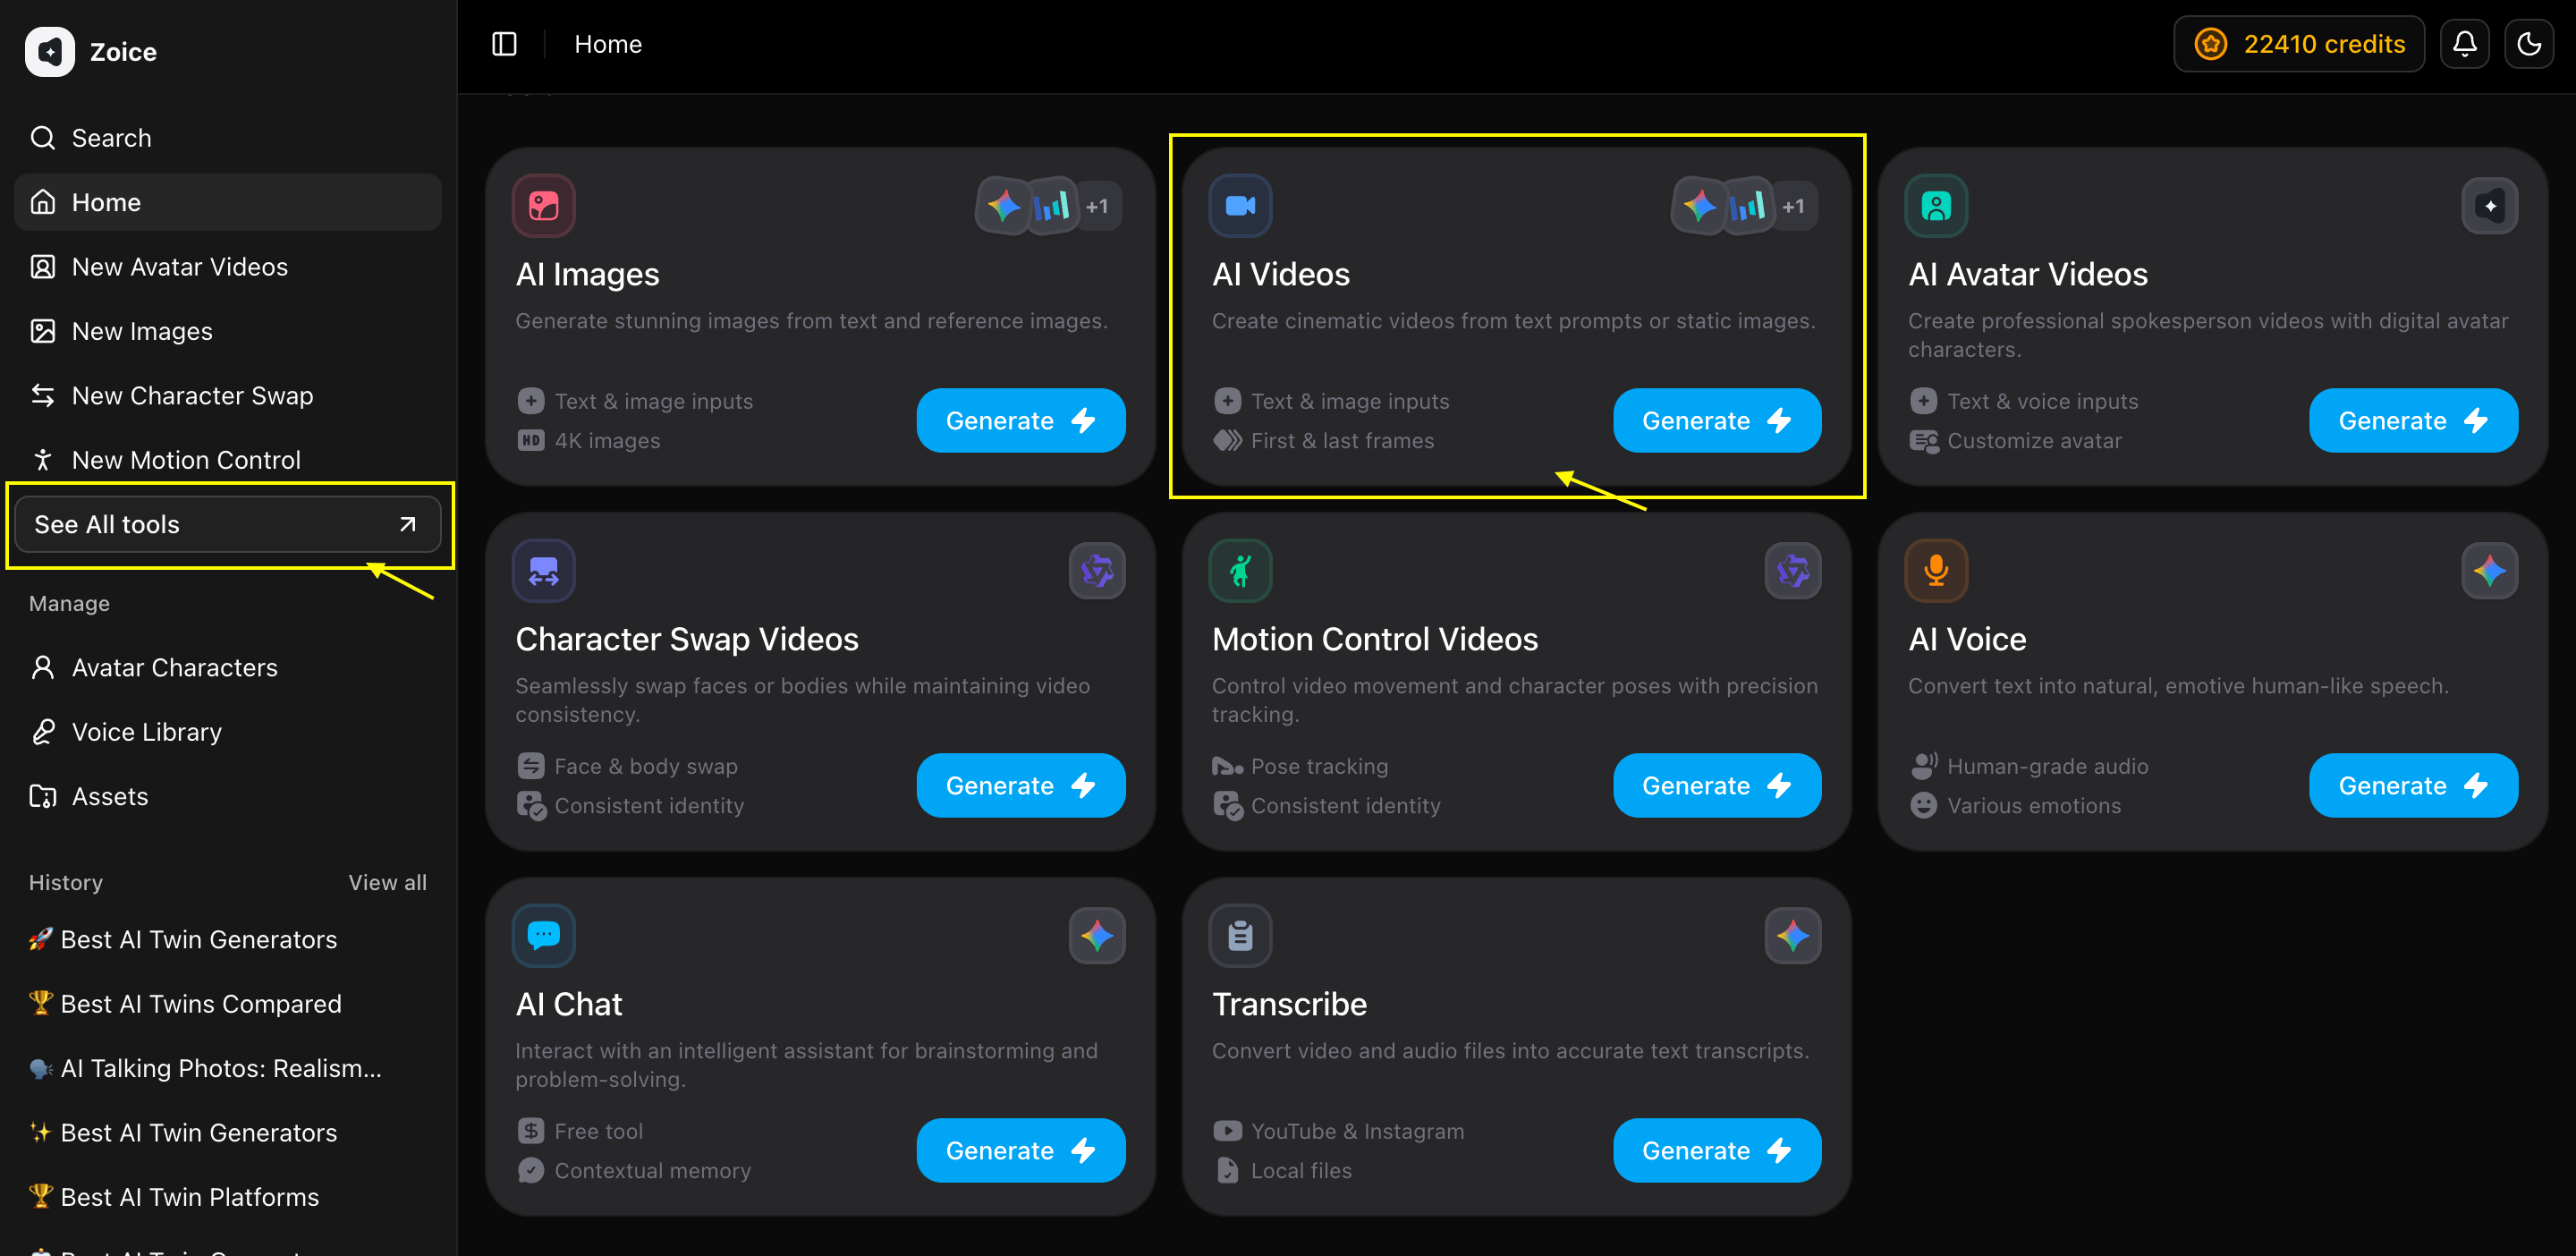Click Customize avatar feature text
This screenshot has width=2576, height=1256.
coord(2034,441)
